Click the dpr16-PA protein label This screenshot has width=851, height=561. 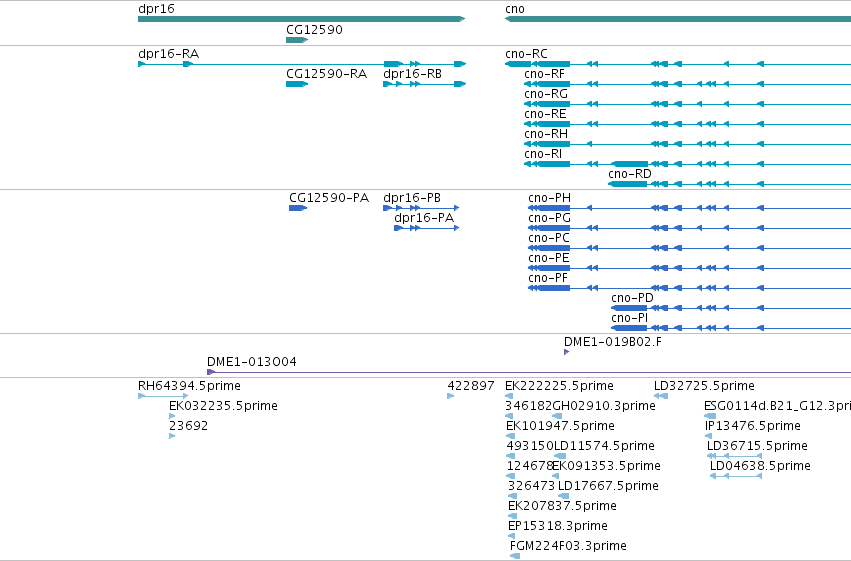click(x=424, y=218)
